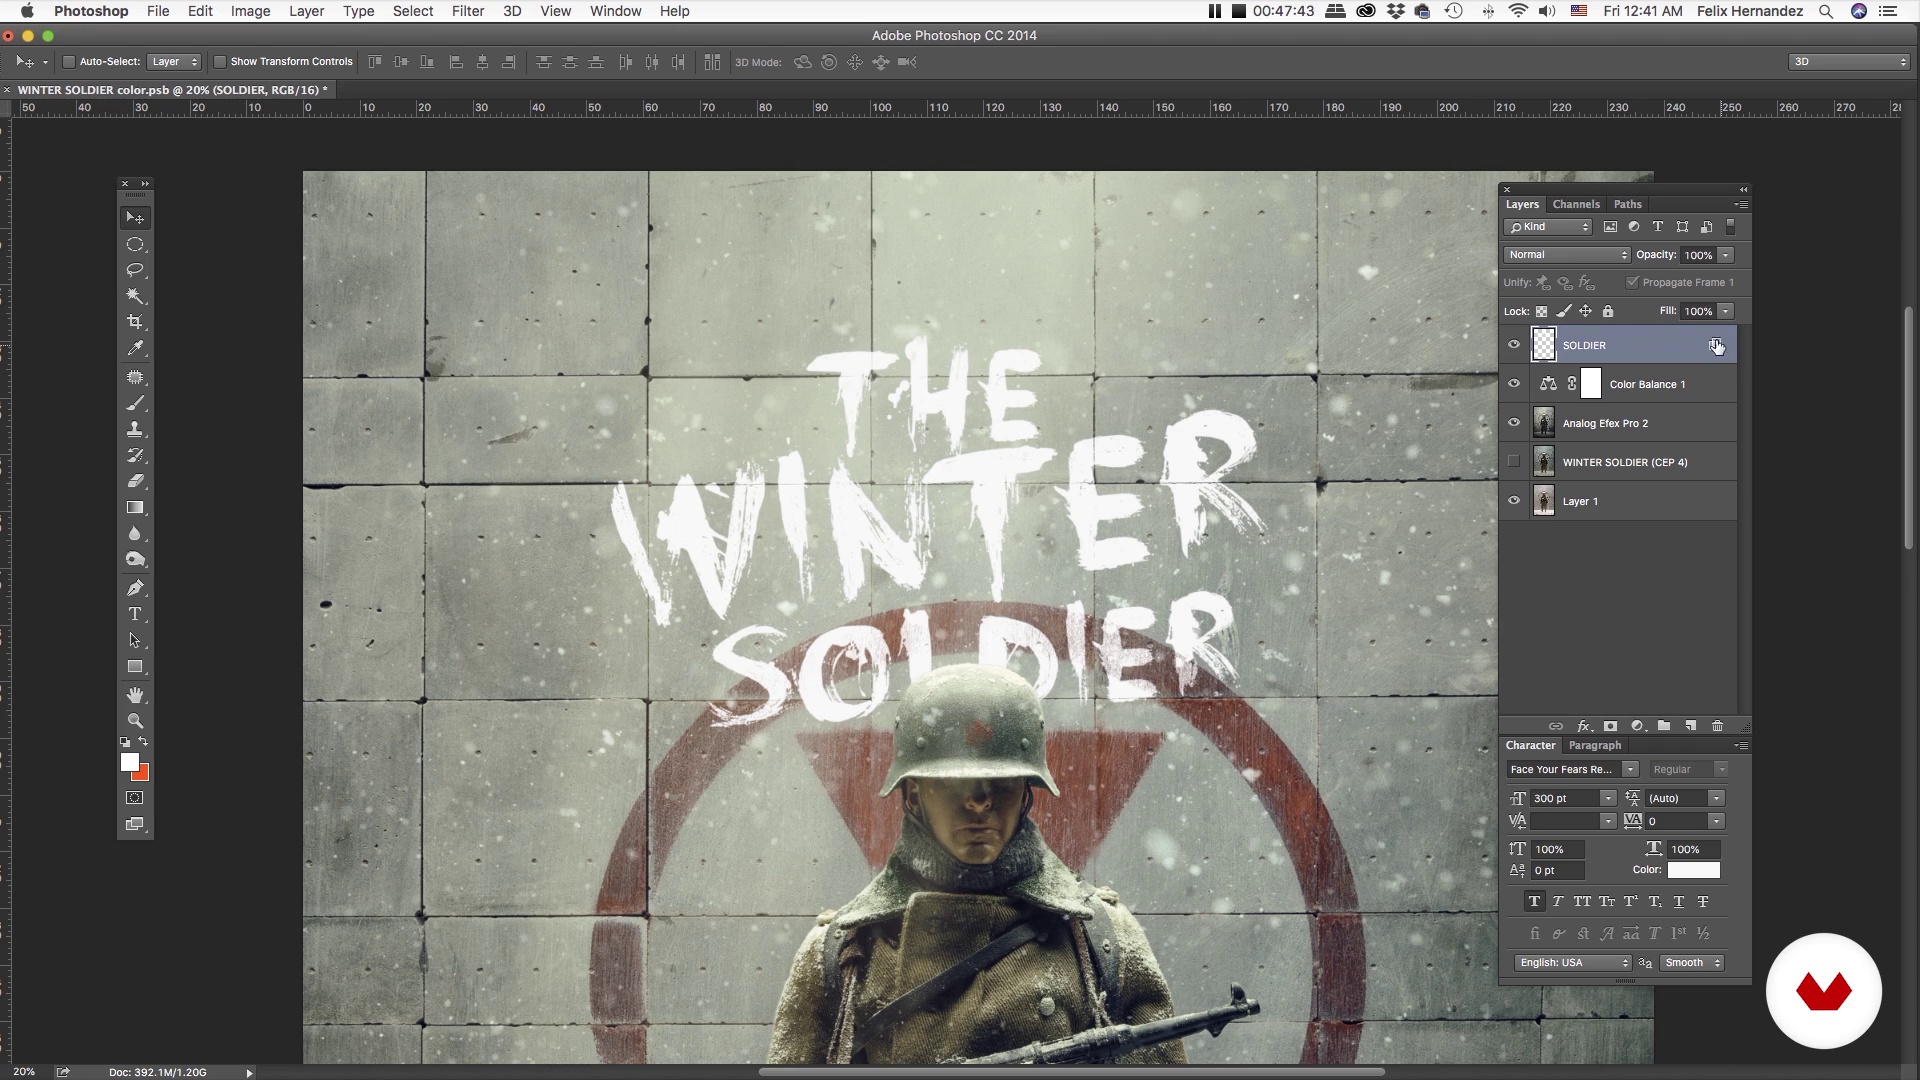Select the Crop tool
This screenshot has height=1080, width=1920.
135,322
